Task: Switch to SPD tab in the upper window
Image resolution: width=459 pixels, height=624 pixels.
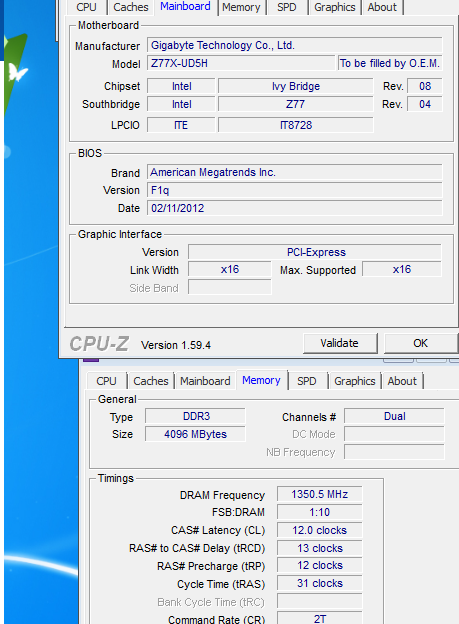Action: [x=287, y=7]
